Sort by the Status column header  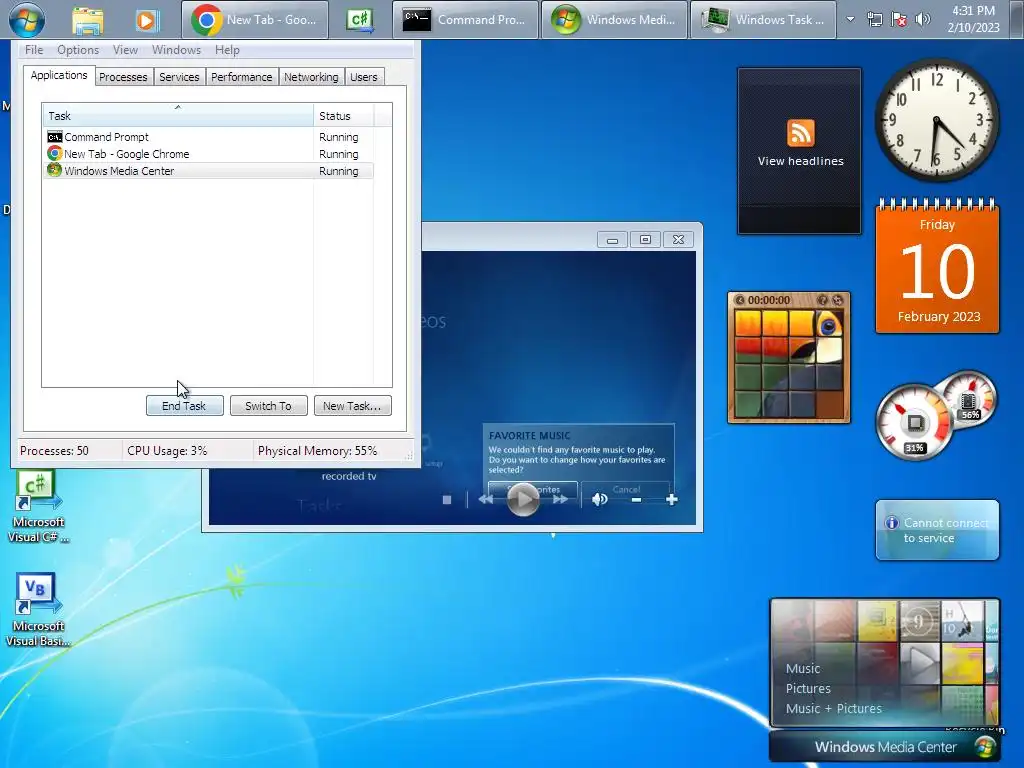click(343, 116)
